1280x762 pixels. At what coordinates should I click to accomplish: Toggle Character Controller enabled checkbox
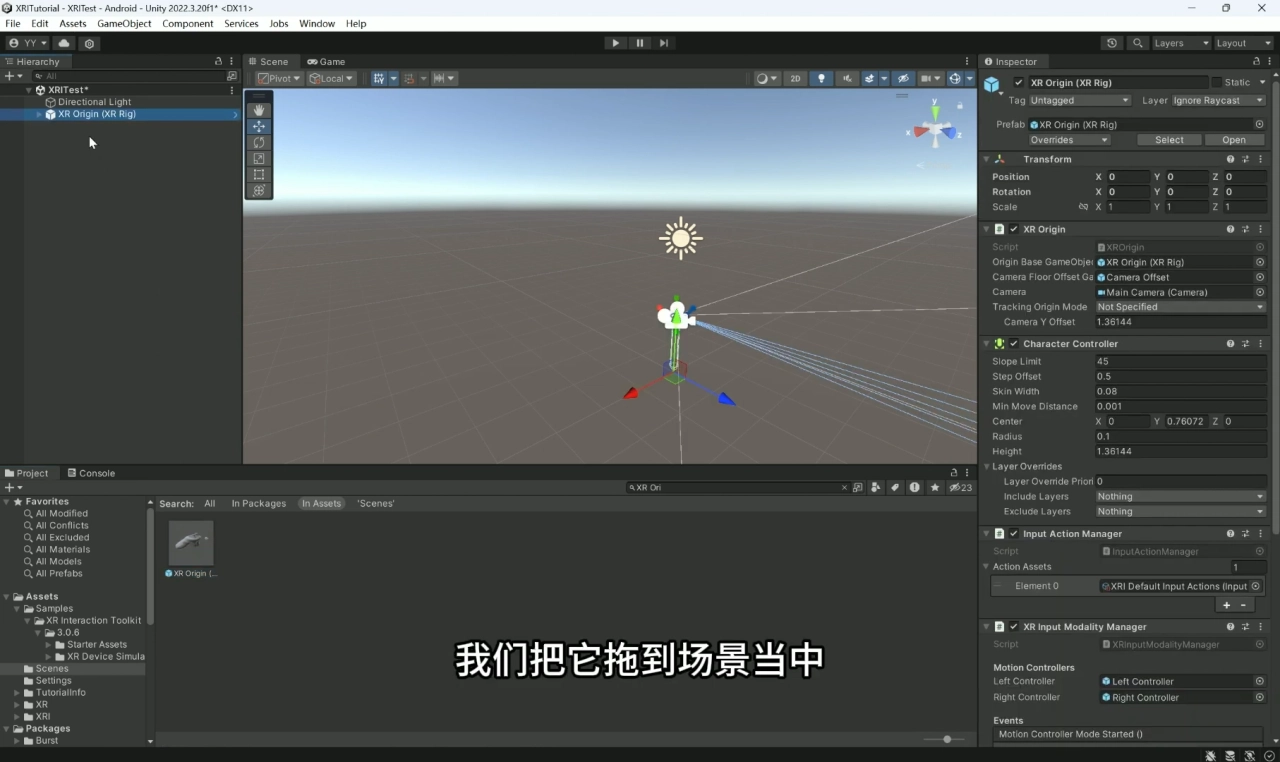[1013, 344]
